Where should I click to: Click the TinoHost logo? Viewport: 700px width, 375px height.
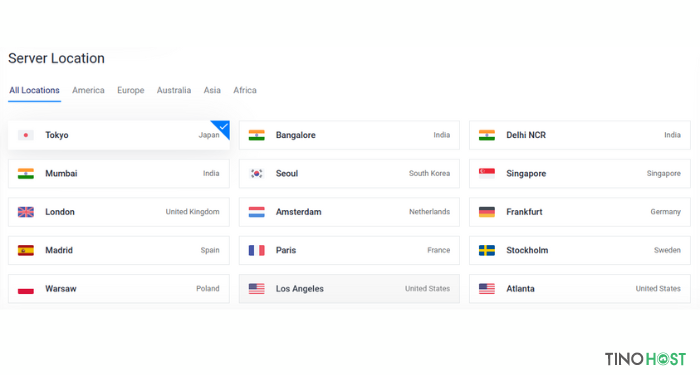click(645, 358)
